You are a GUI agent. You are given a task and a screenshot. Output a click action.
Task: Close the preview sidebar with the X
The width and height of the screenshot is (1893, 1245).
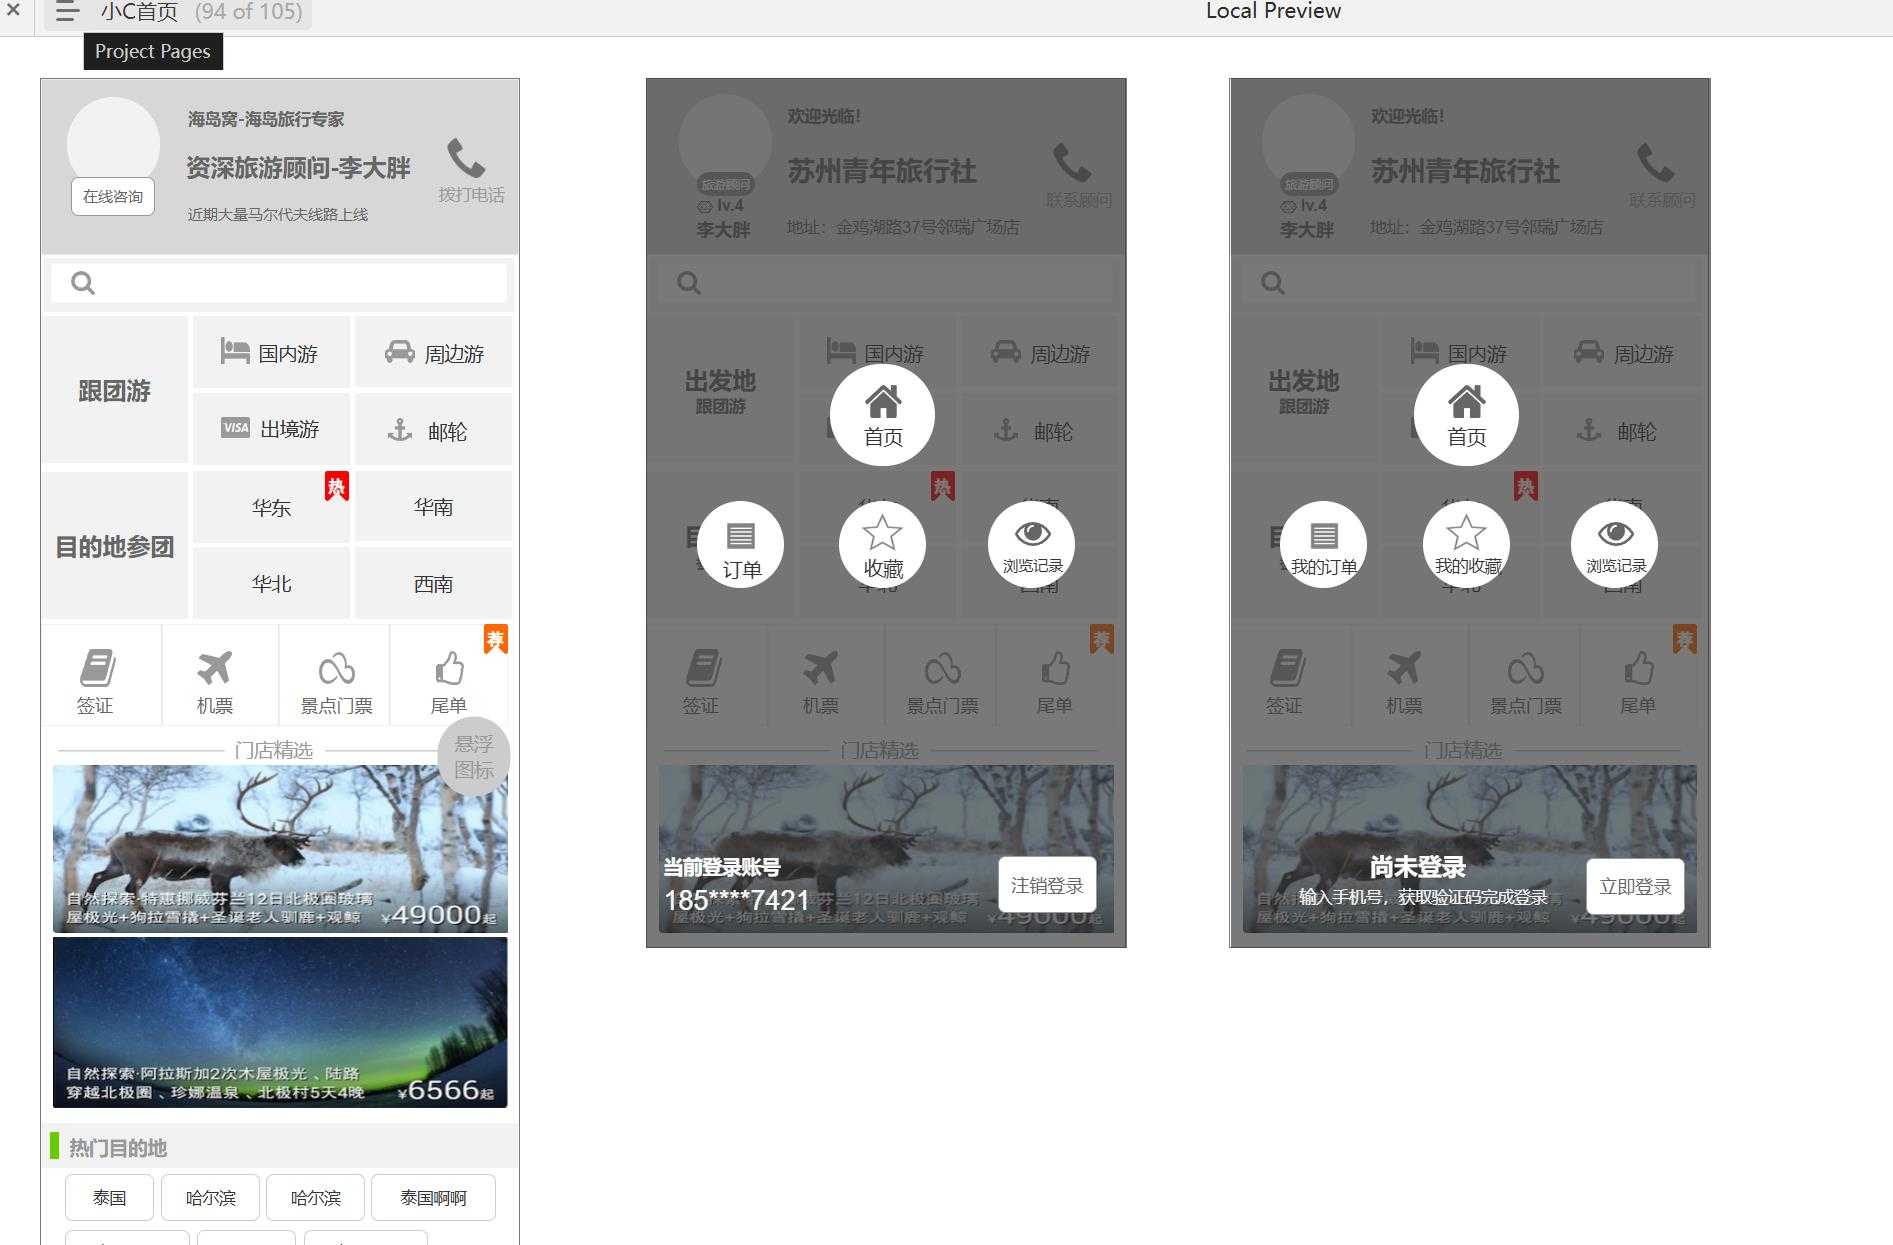pos(14,11)
